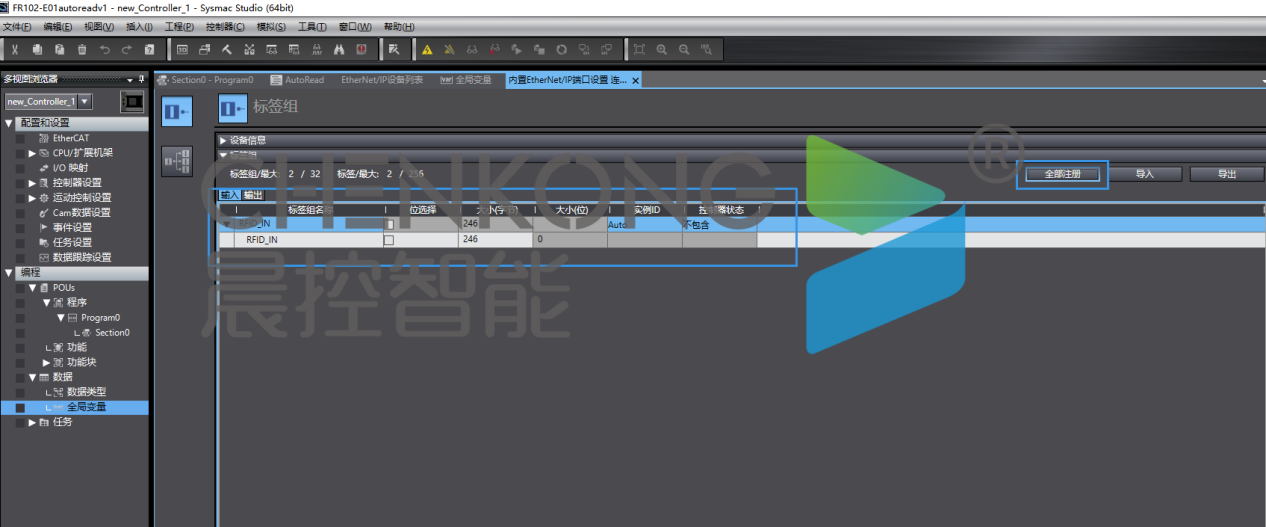This screenshot has width=1266, height=527.
Task: Close the Built-in EtherNet/IP port settings tab
Action: point(635,80)
